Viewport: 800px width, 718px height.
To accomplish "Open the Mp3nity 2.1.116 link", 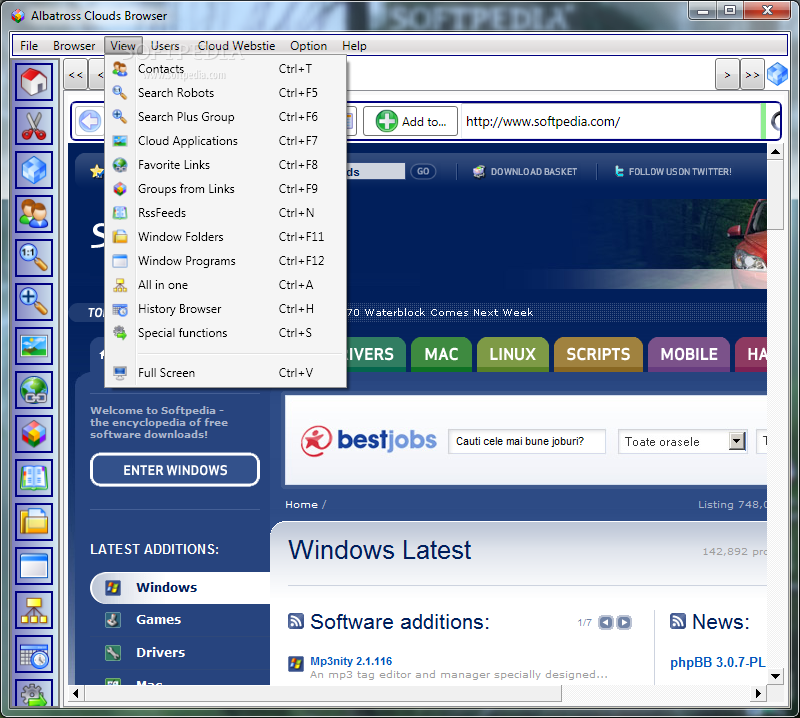I will pyautogui.click(x=351, y=661).
